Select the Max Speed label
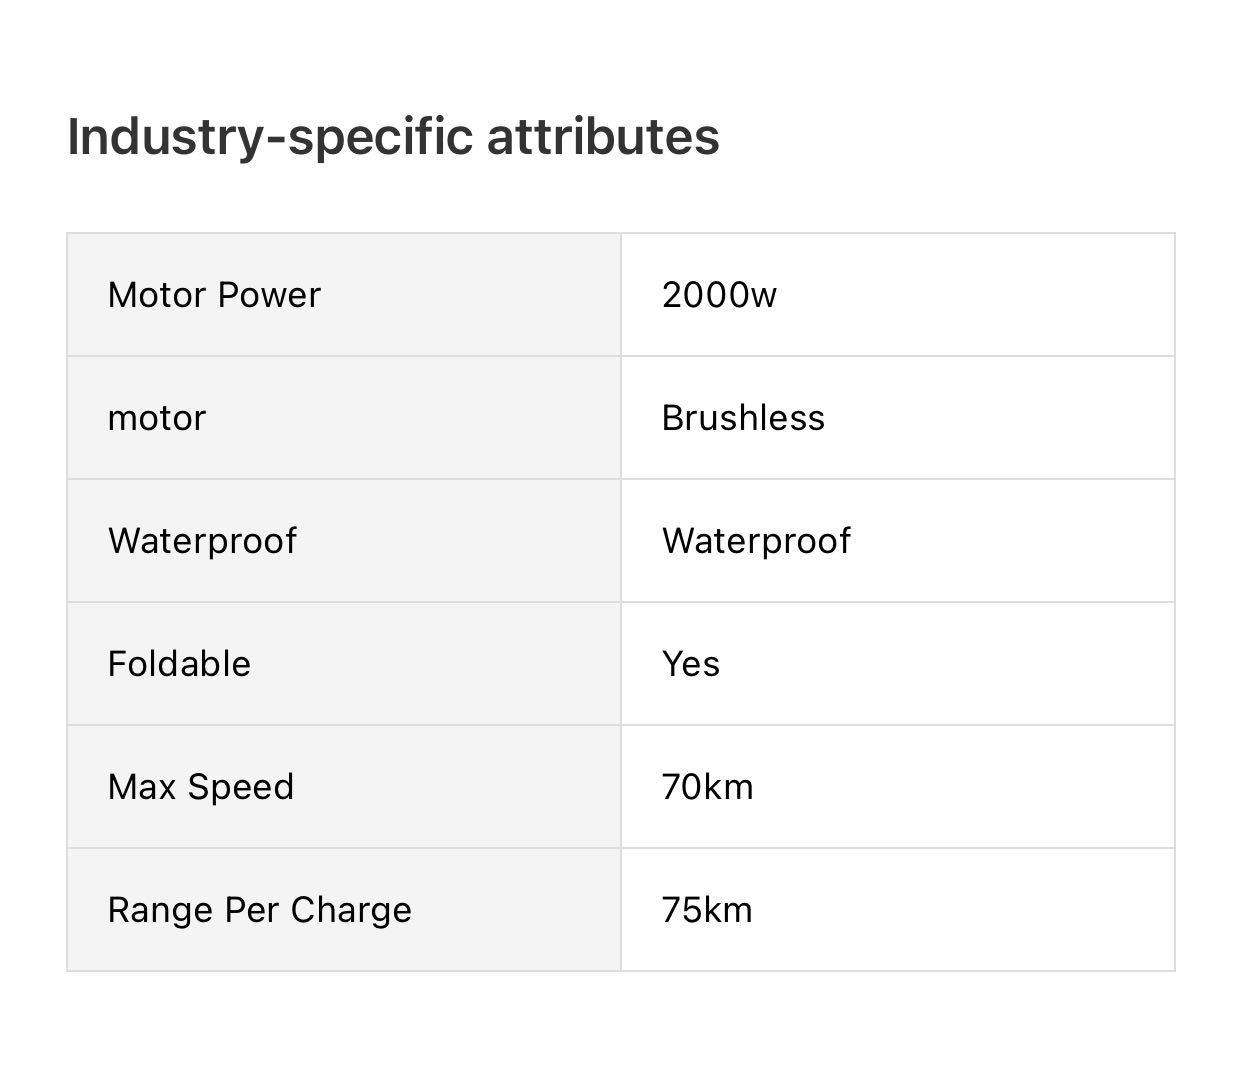The width and height of the screenshot is (1242, 1077). coord(201,787)
